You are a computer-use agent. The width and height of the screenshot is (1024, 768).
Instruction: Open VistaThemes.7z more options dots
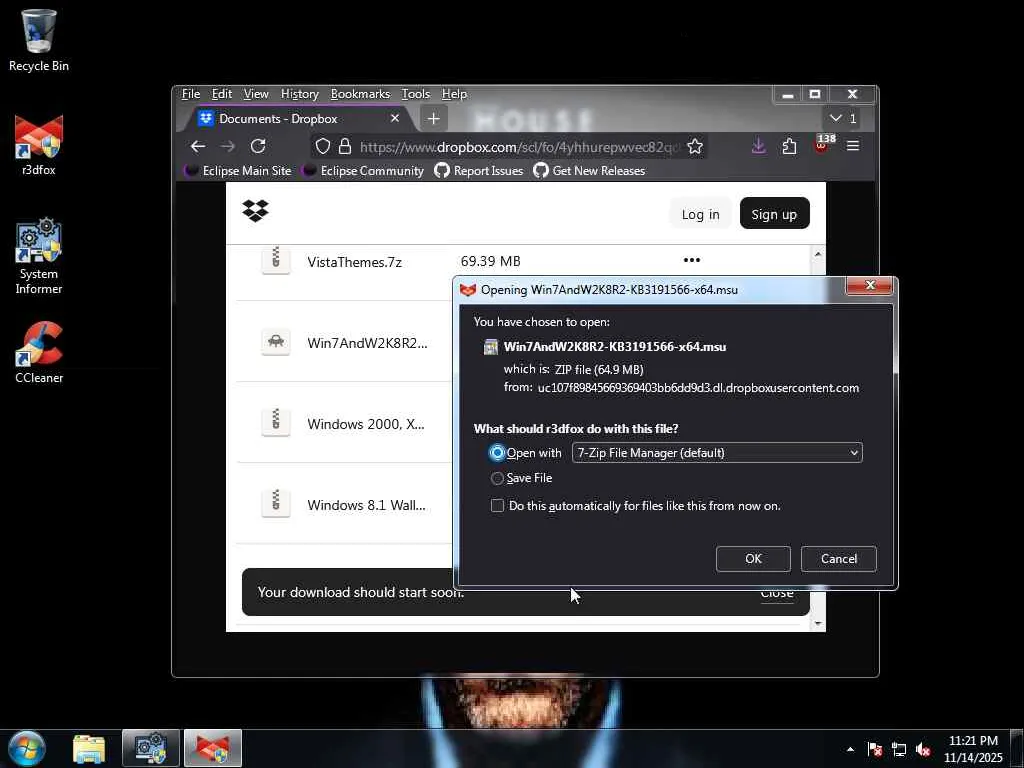coord(692,260)
